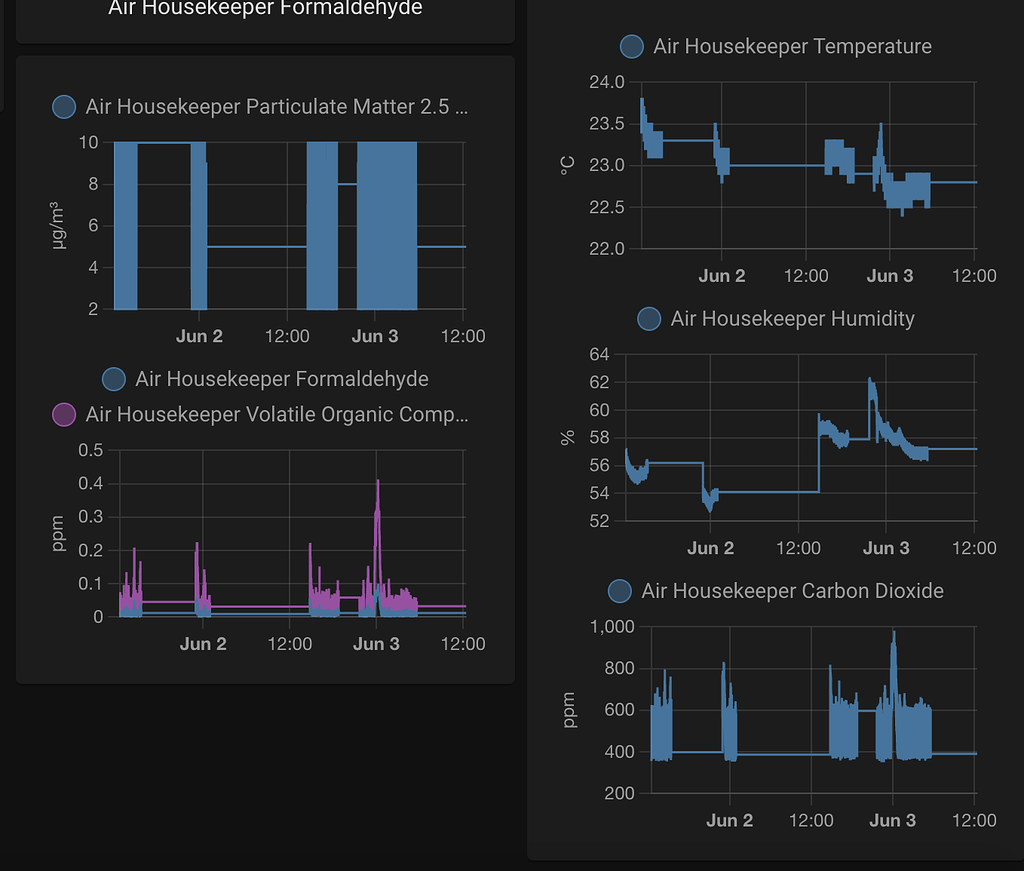Click the Air Housekeeper Humidity legend label

click(792, 319)
